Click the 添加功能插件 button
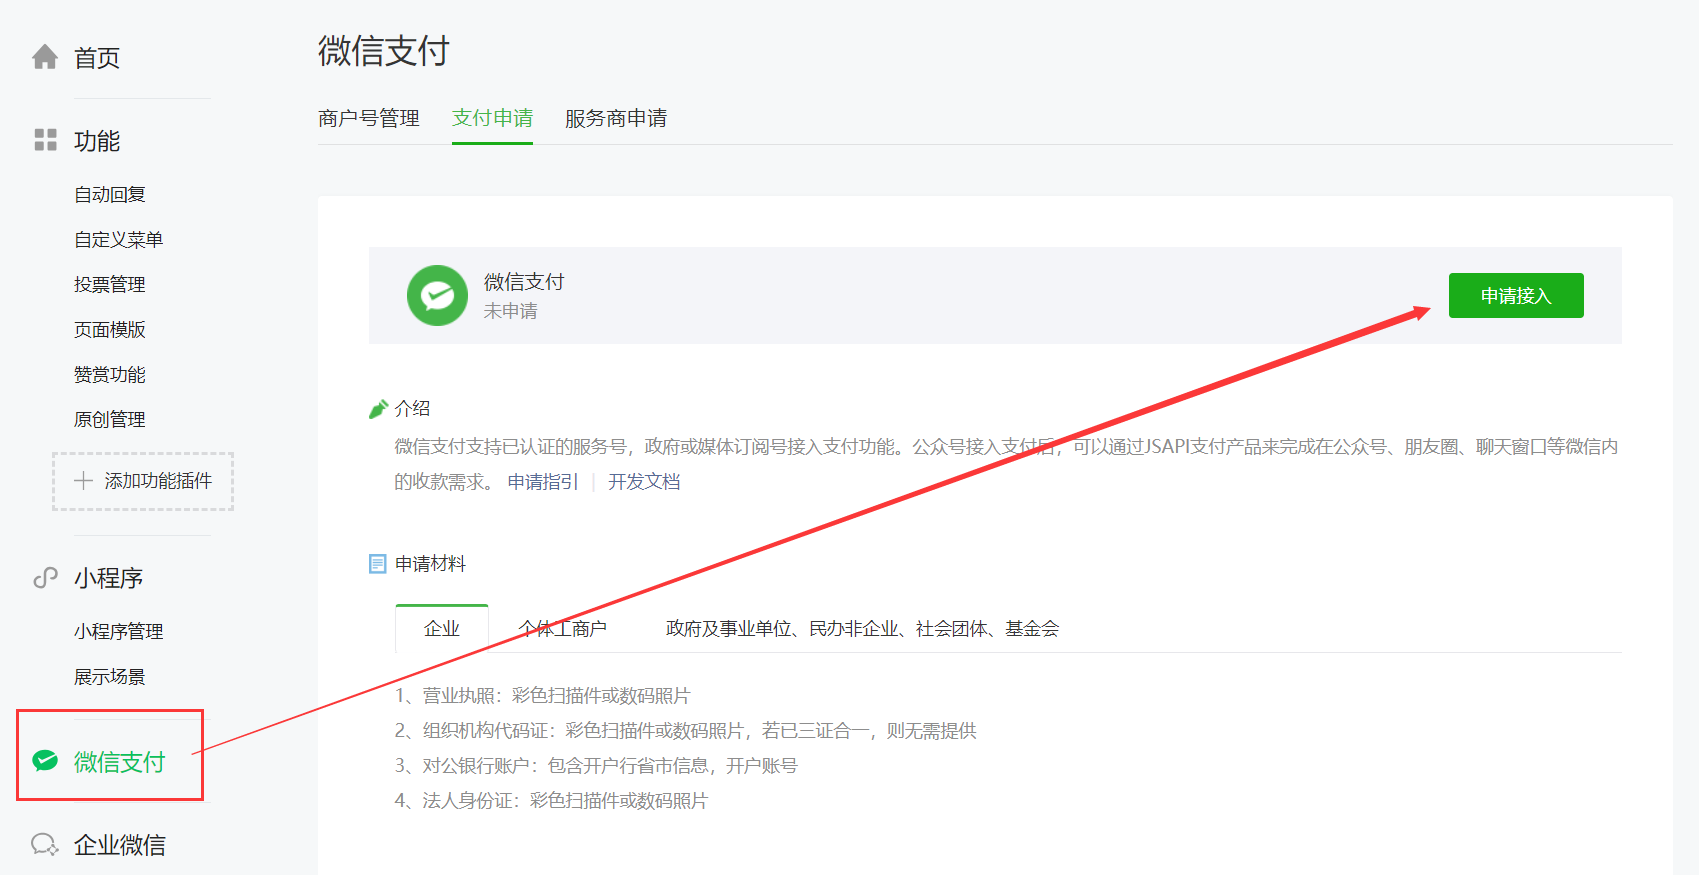This screenshot has height=875, width=1699. point(143,481)
